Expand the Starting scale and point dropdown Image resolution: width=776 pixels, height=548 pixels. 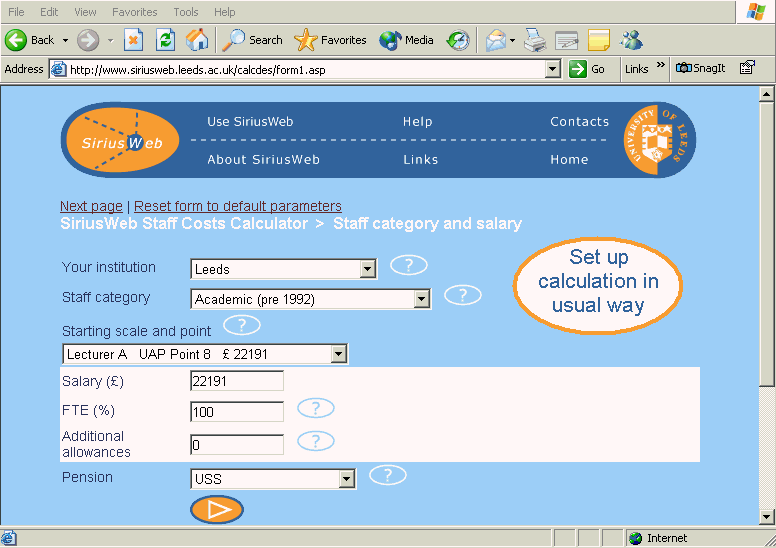(339, 354)
